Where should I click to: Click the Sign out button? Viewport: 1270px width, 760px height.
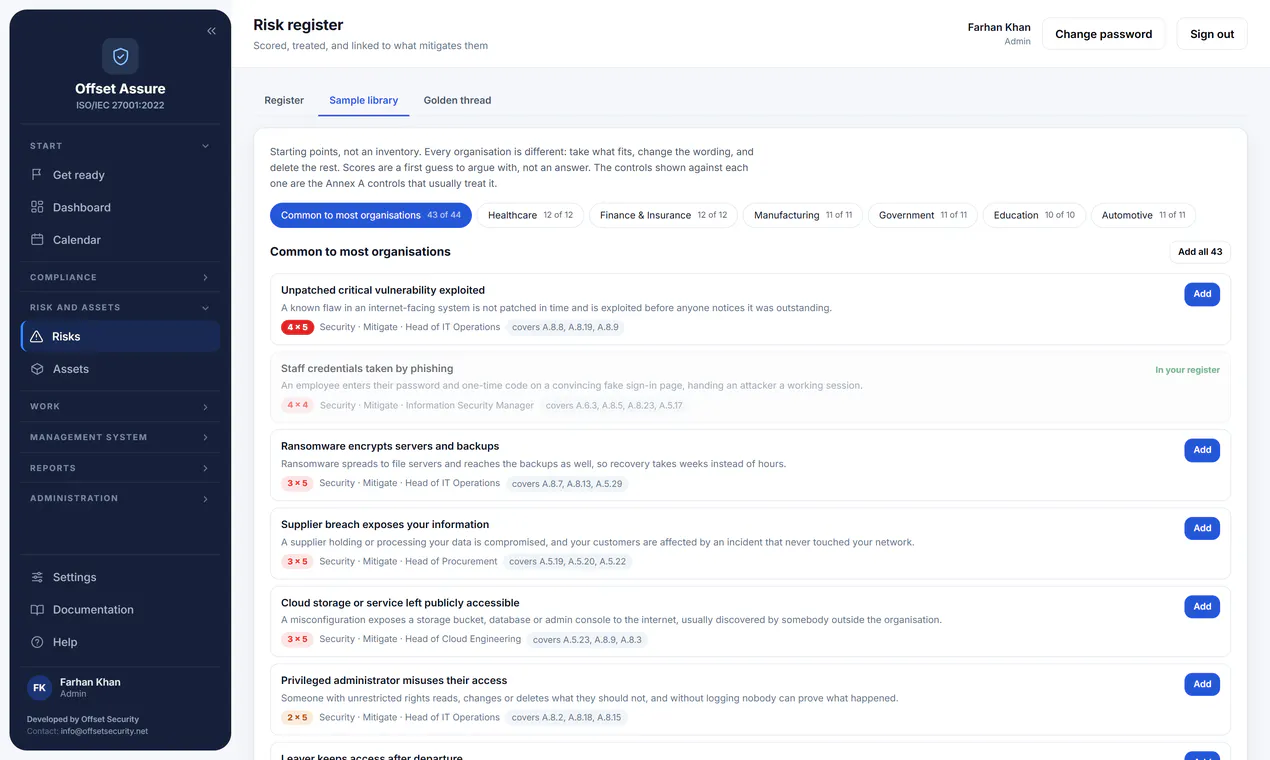click(1212, 34)
